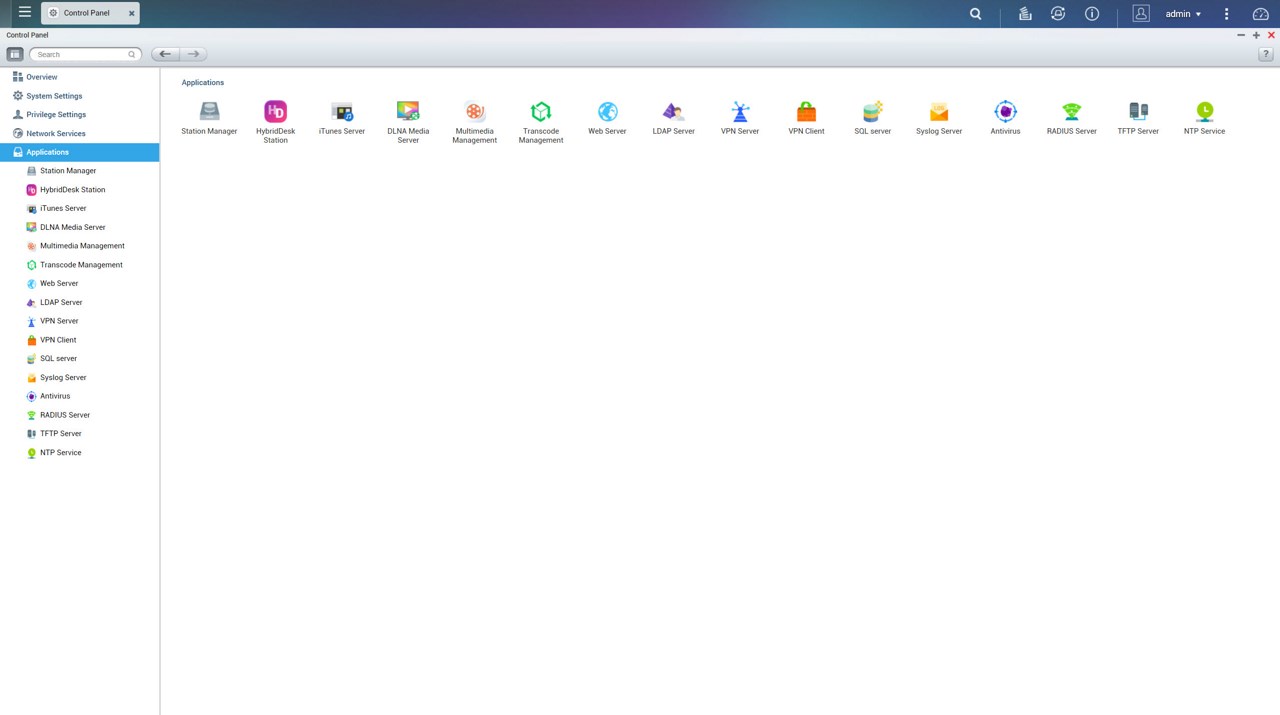
Task: Open Station Manager icon in main panel
Action: pyautogui.click(x=209, y=111)
